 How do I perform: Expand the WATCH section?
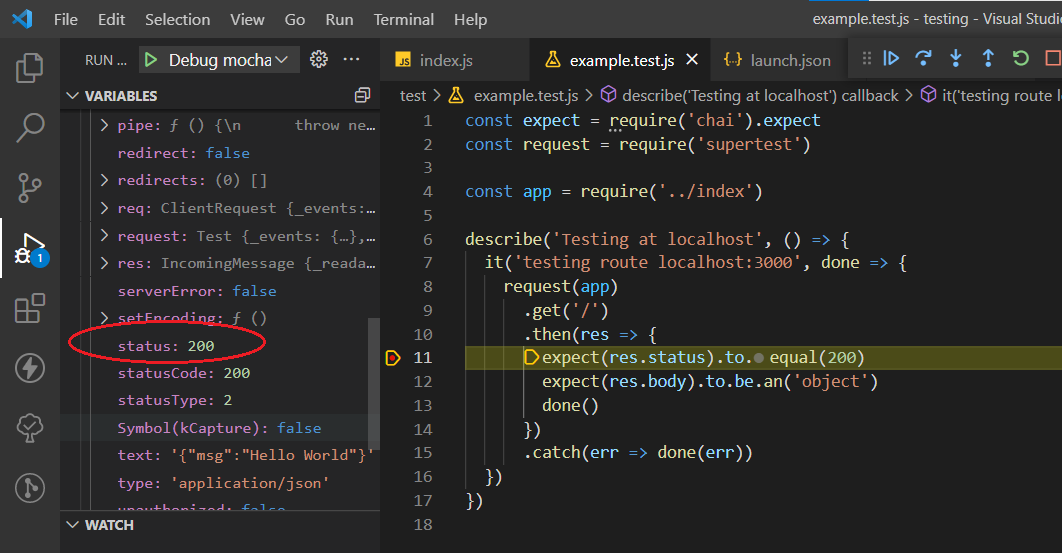click(x=109, y=525)
